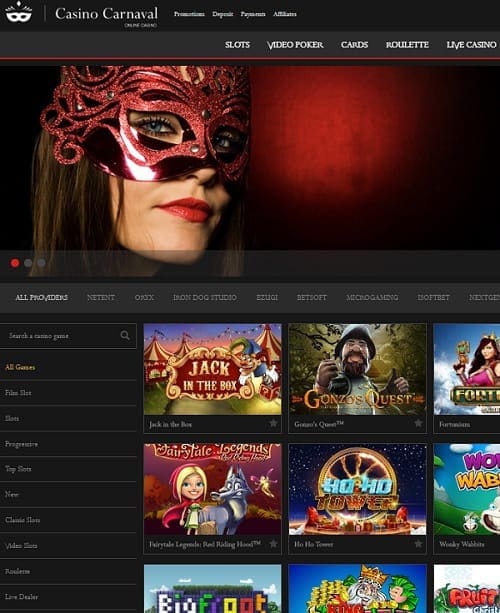Favorite Jack in the Box with star
Screen dimensions: 500x613
[x=273, y=423]
